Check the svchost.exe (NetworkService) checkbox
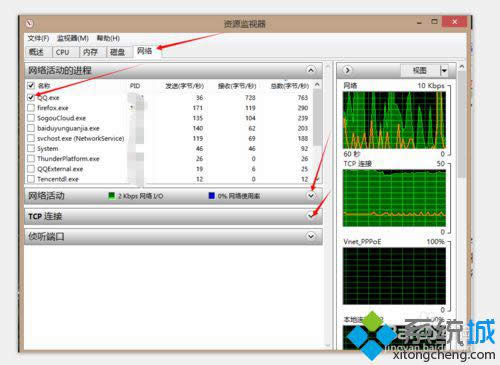This screenshot has height=365, width=500. pos(31,138)
